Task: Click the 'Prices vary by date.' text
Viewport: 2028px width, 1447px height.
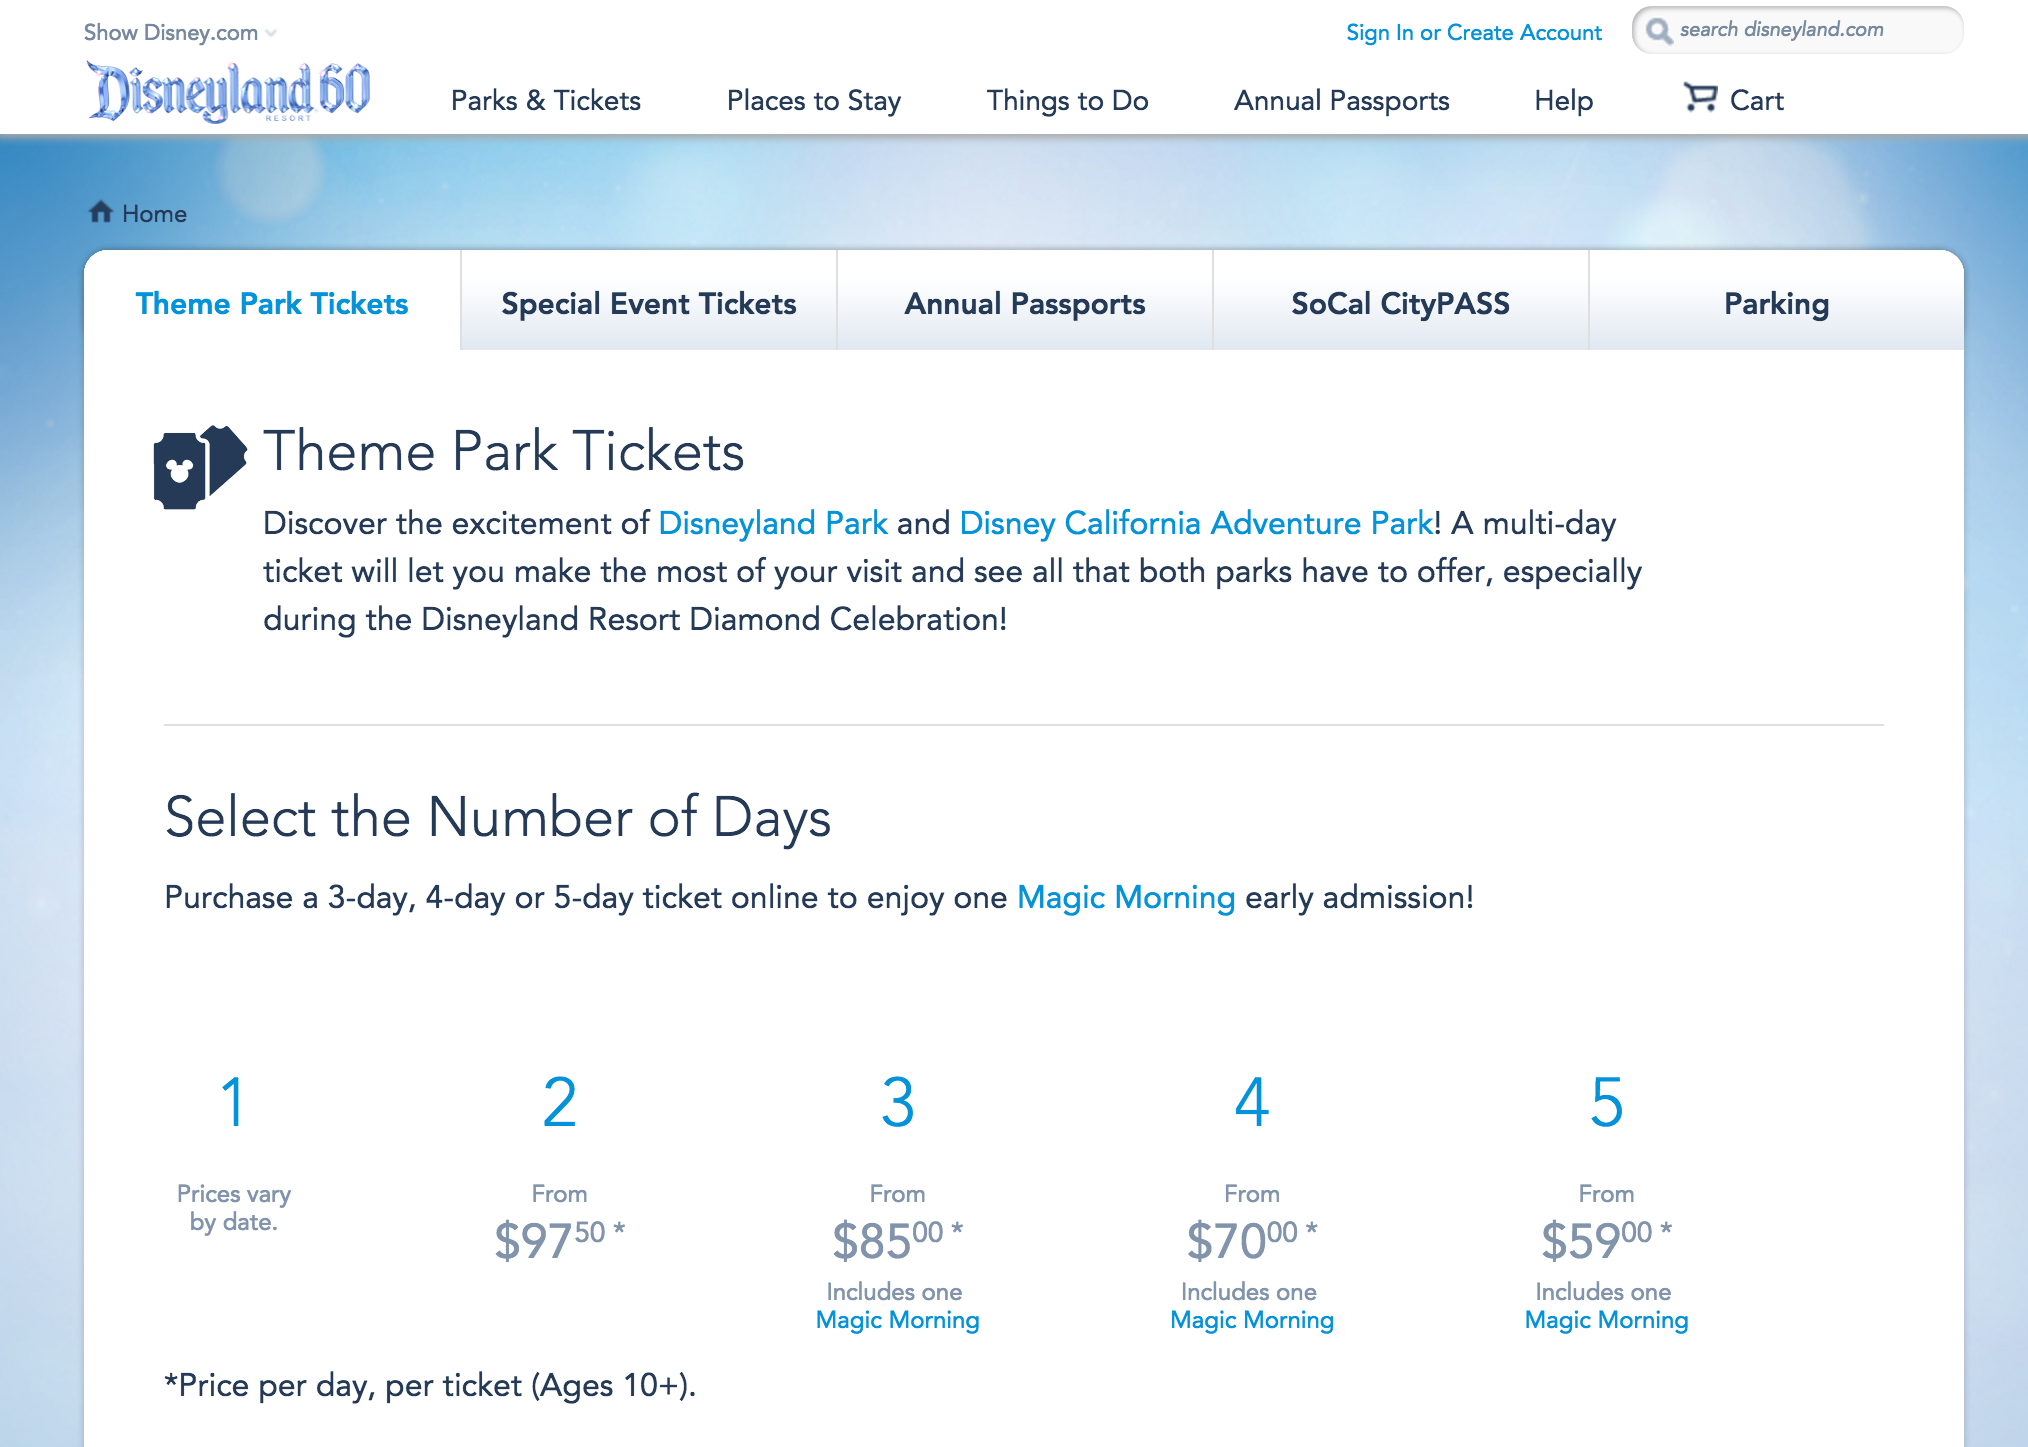Action: click(x=234, y=1207)
